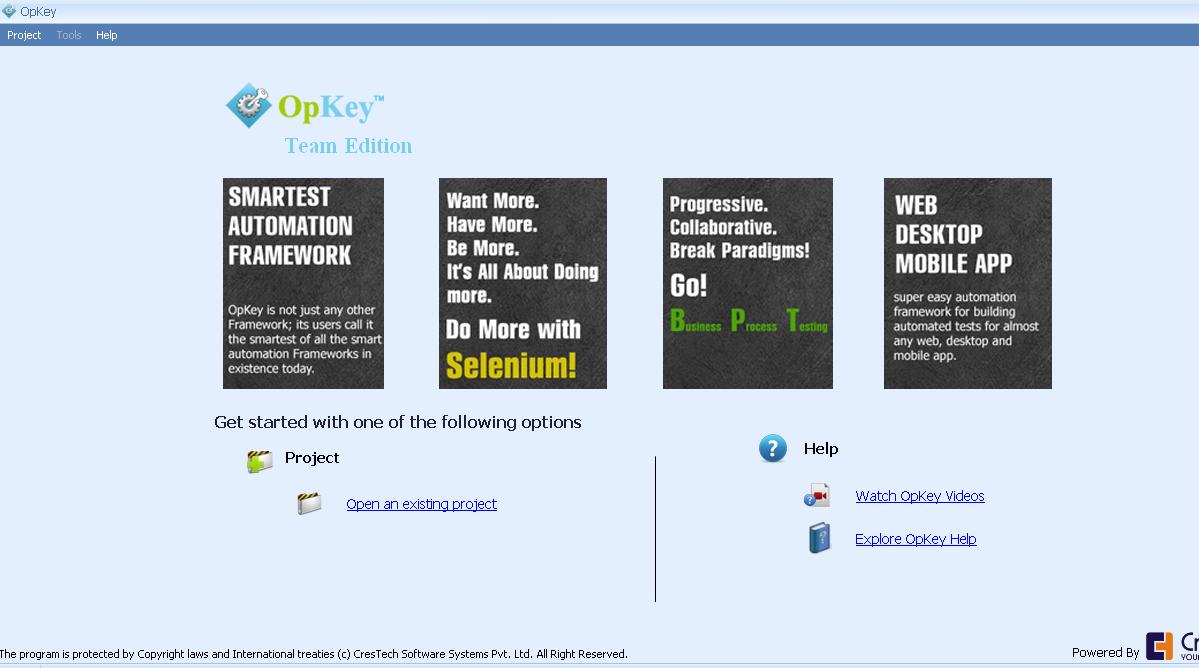
Task: Click the video camera icon for OpKey Videos
Action: pyautogui.click(x=817, y=495)
